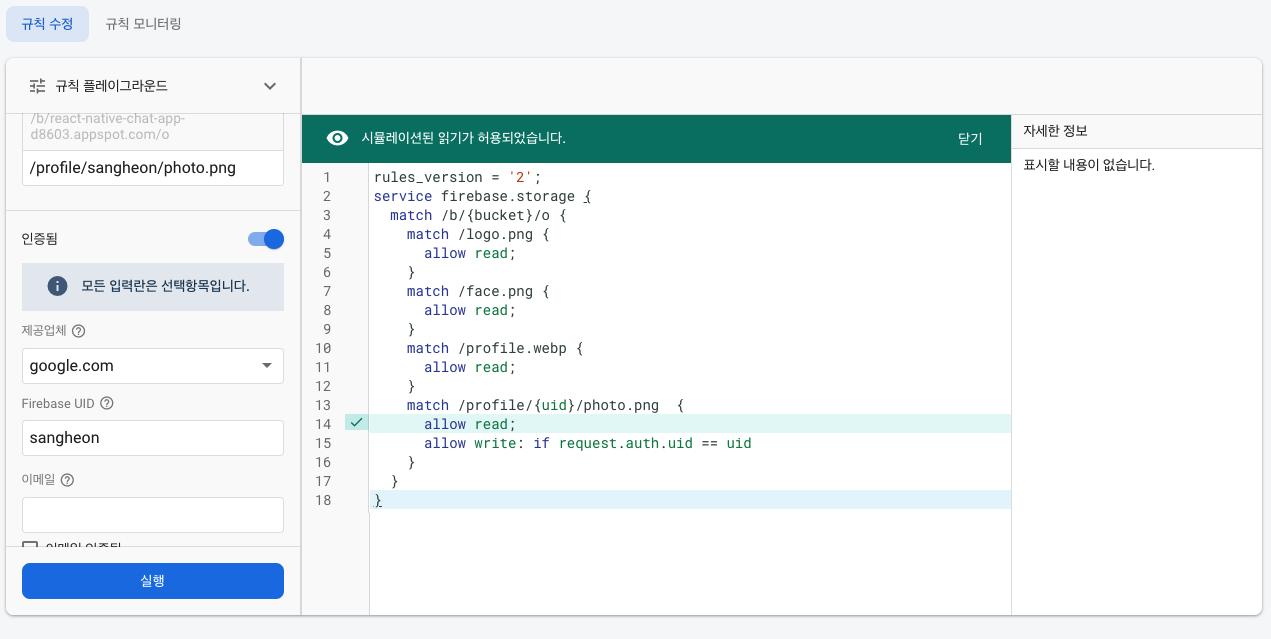Click the 실행 button

click(153, 581)
